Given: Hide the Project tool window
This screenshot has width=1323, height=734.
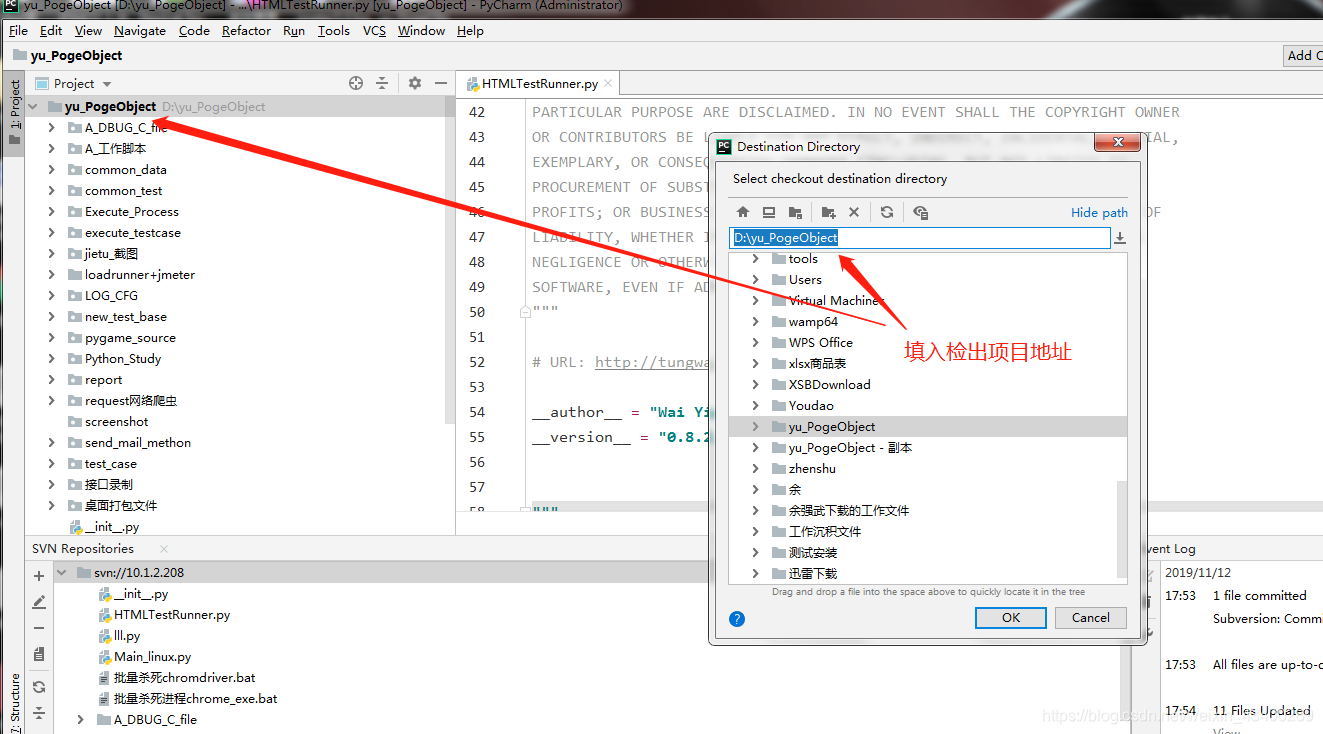Looking at the screenshot, I should 439,83.
